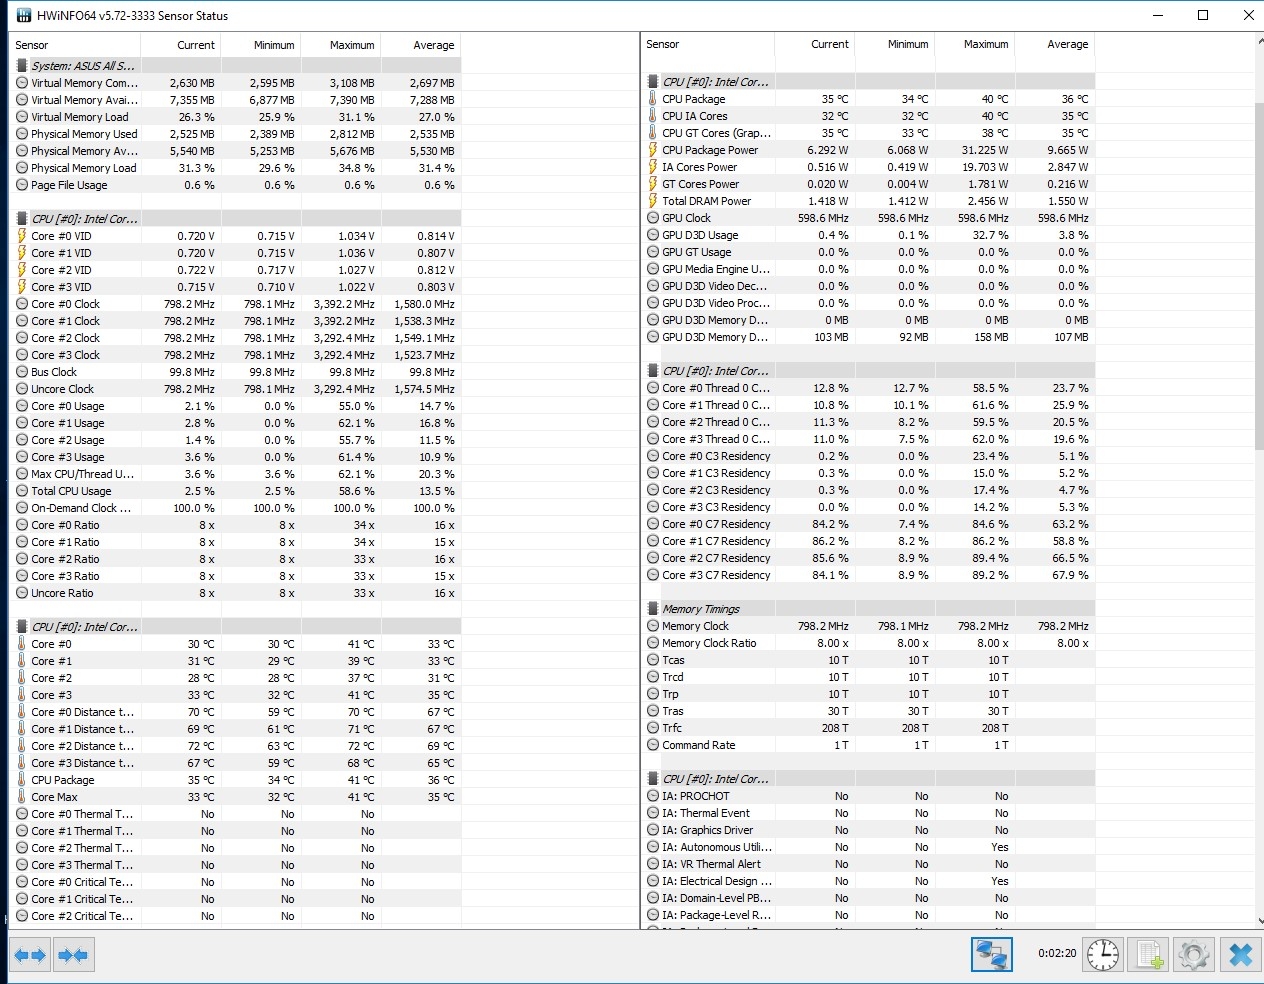Select the Core #0 Thermal T... row
The image size is (1264, 984).
pos(235,814)
